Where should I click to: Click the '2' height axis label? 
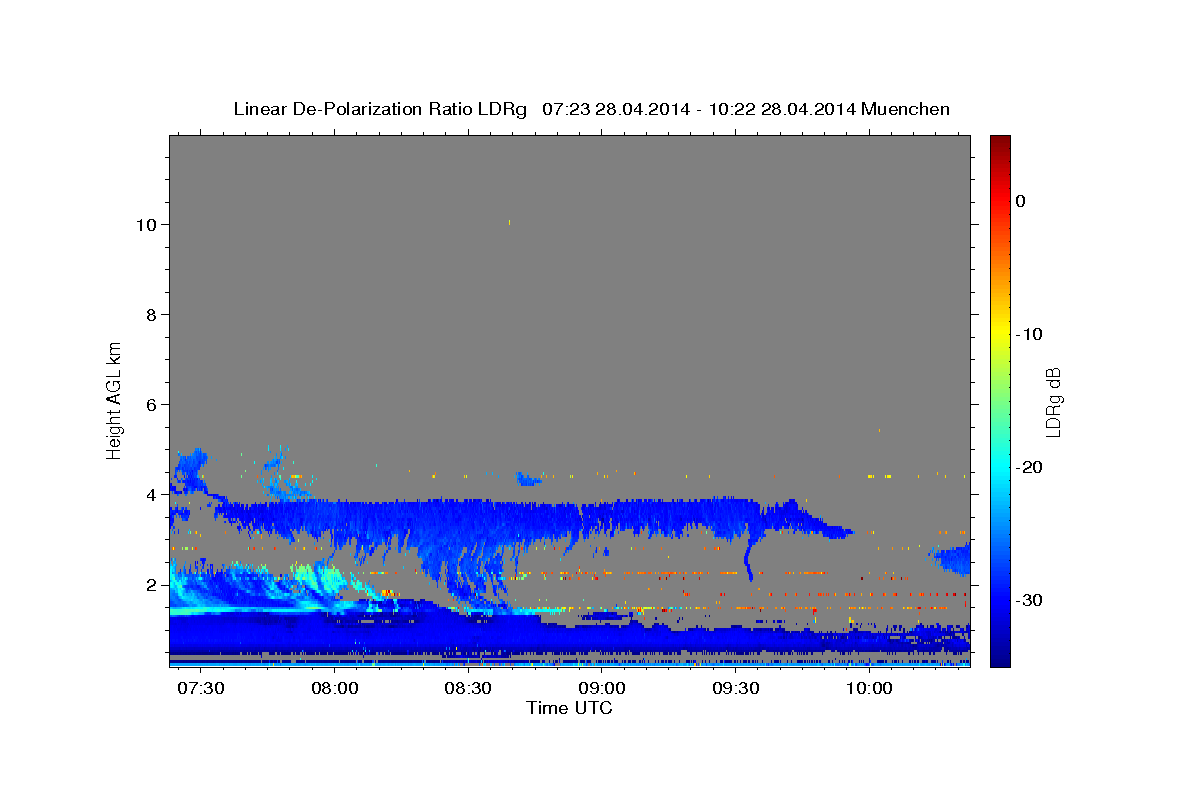coord(152,585)
